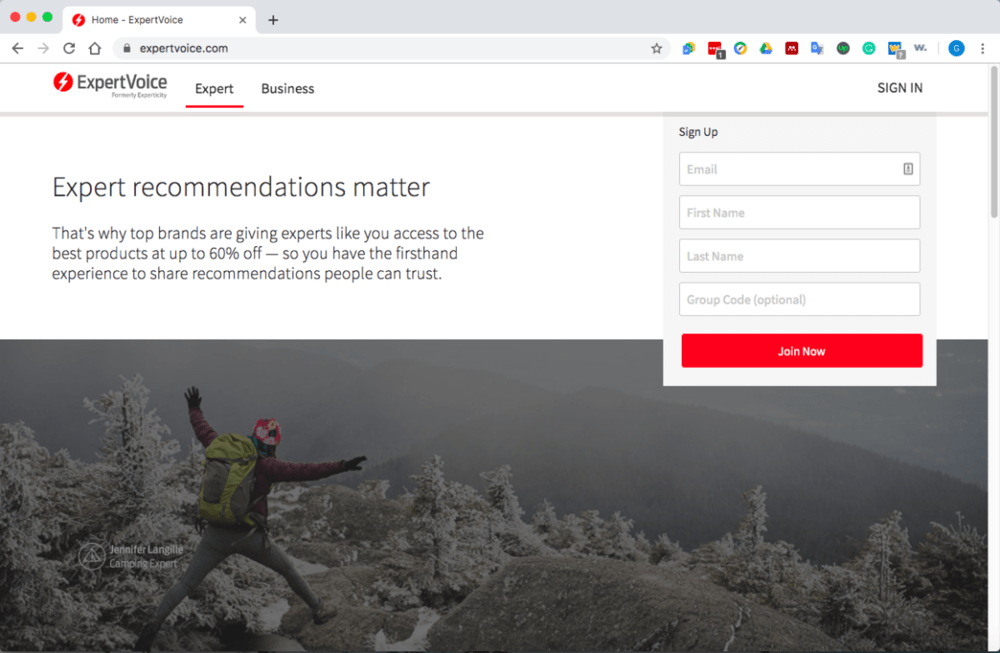Switch to the Business tab
Image resolution: width=1000 pixels, height=653 pixels.
pos(288,89)
